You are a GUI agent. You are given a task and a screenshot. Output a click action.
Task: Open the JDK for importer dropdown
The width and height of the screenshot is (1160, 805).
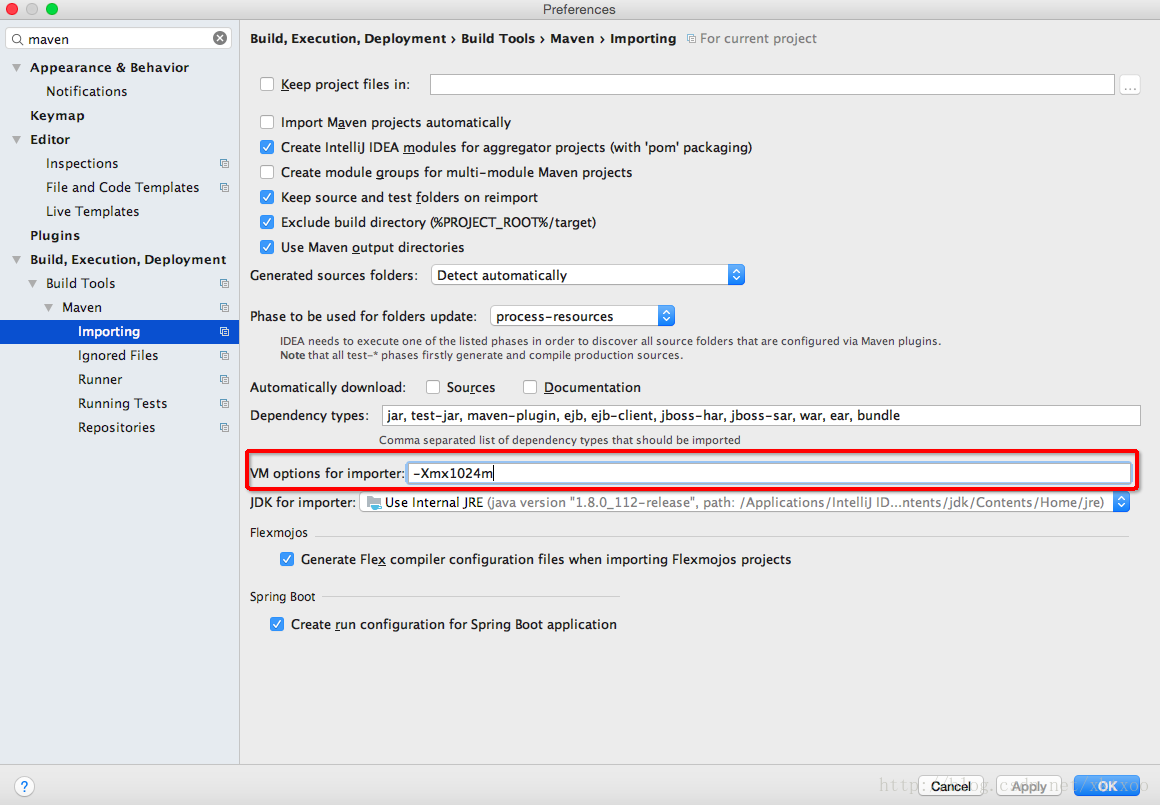(1121, 502)
